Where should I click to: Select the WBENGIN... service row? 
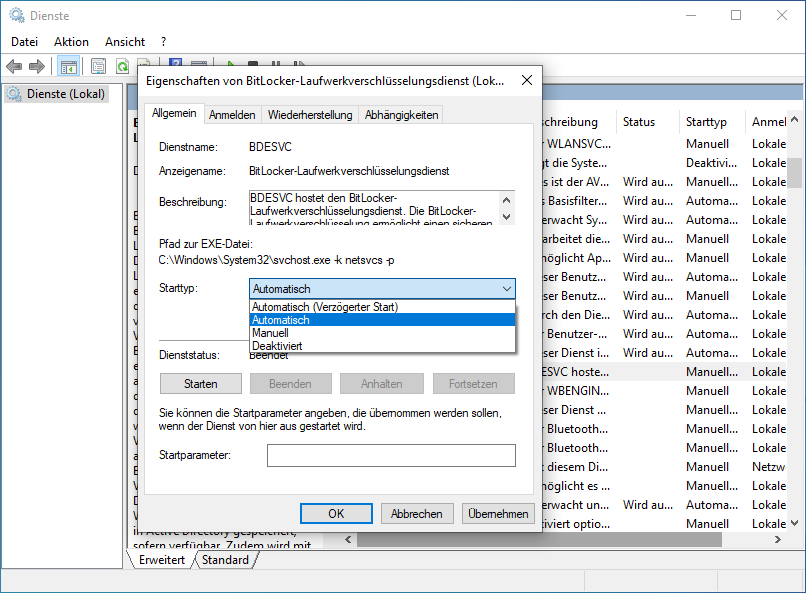[x=665, y=391]
